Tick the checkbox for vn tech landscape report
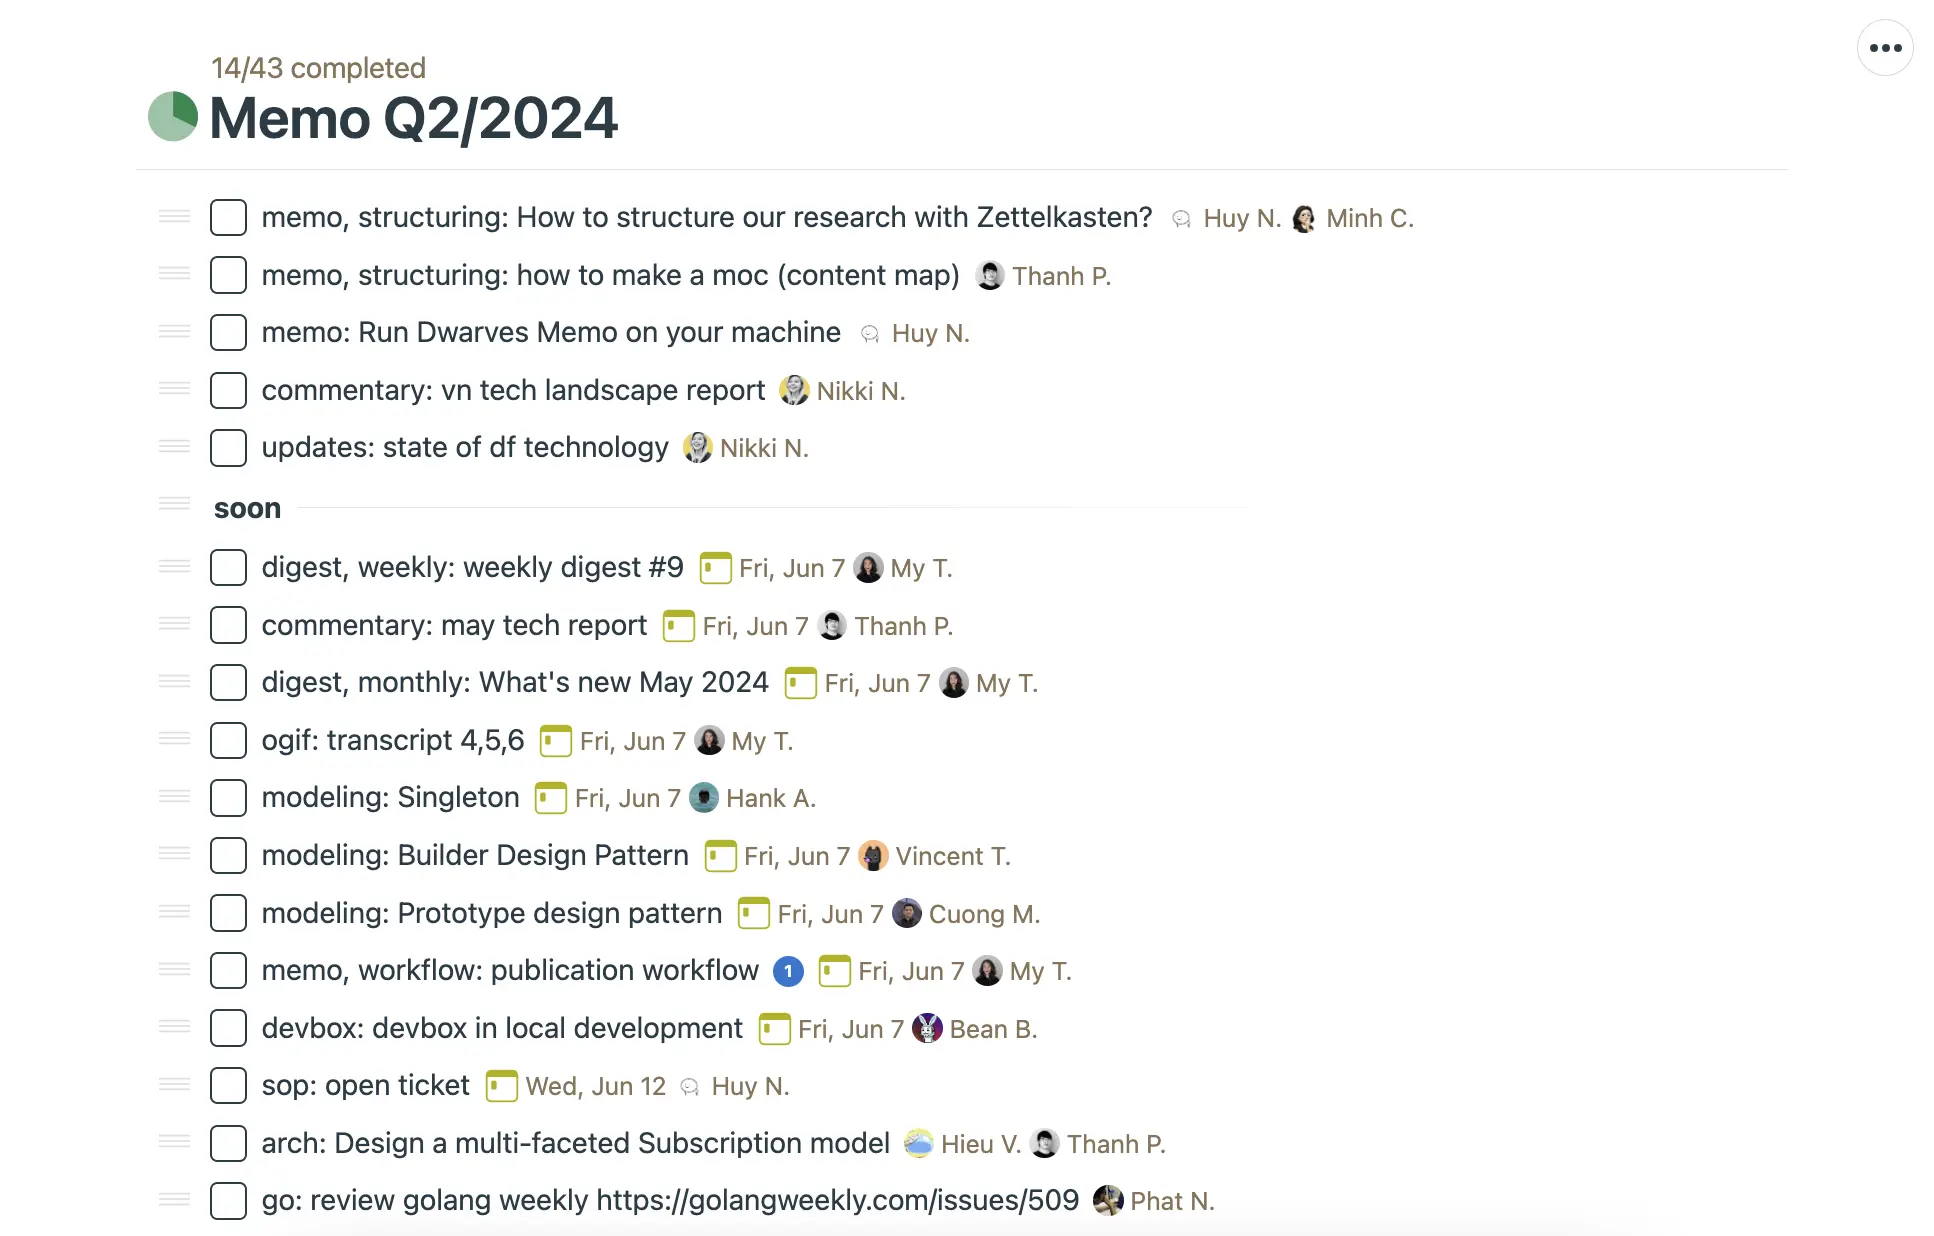 tap(228, 391)
